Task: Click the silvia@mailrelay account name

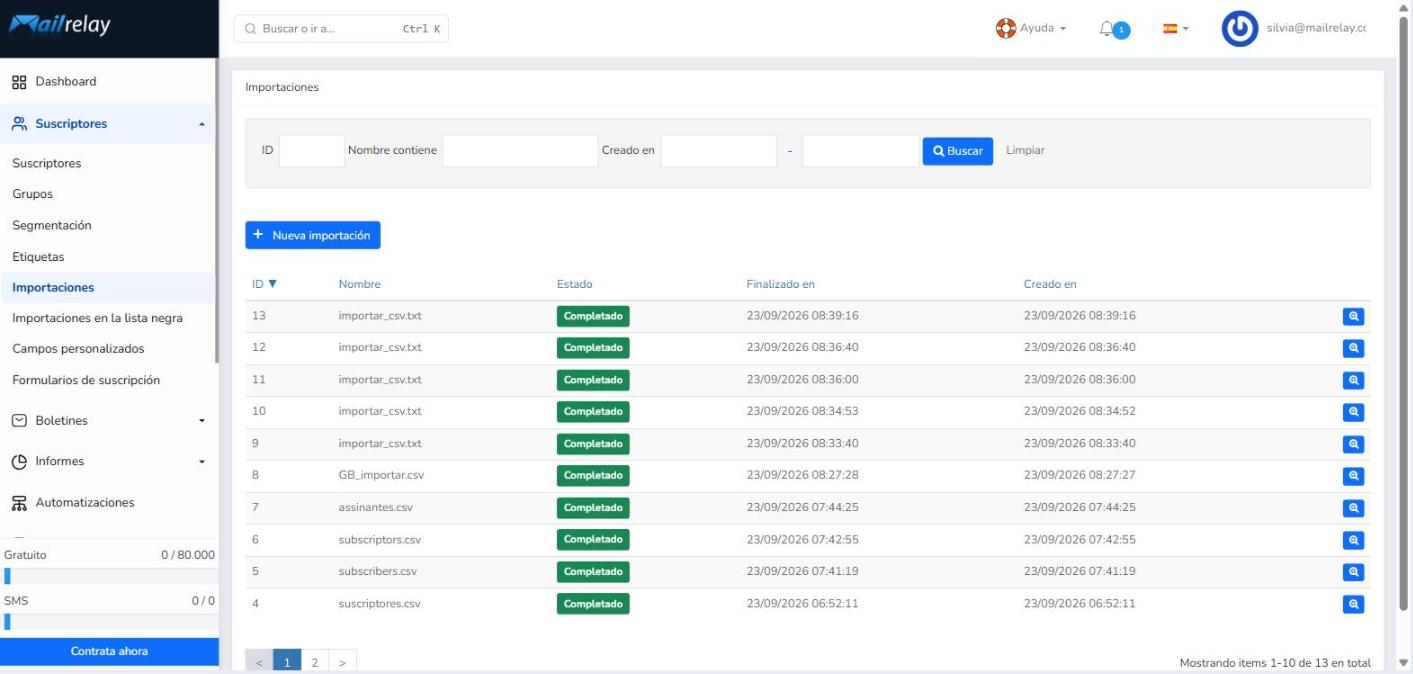Action: 1316,28
